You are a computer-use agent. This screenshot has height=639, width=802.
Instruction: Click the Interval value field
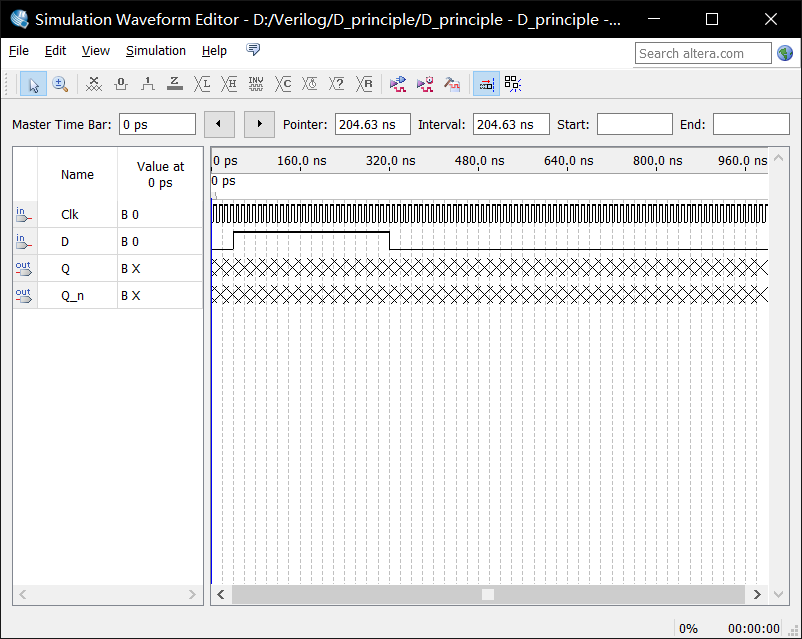point(511,124)
